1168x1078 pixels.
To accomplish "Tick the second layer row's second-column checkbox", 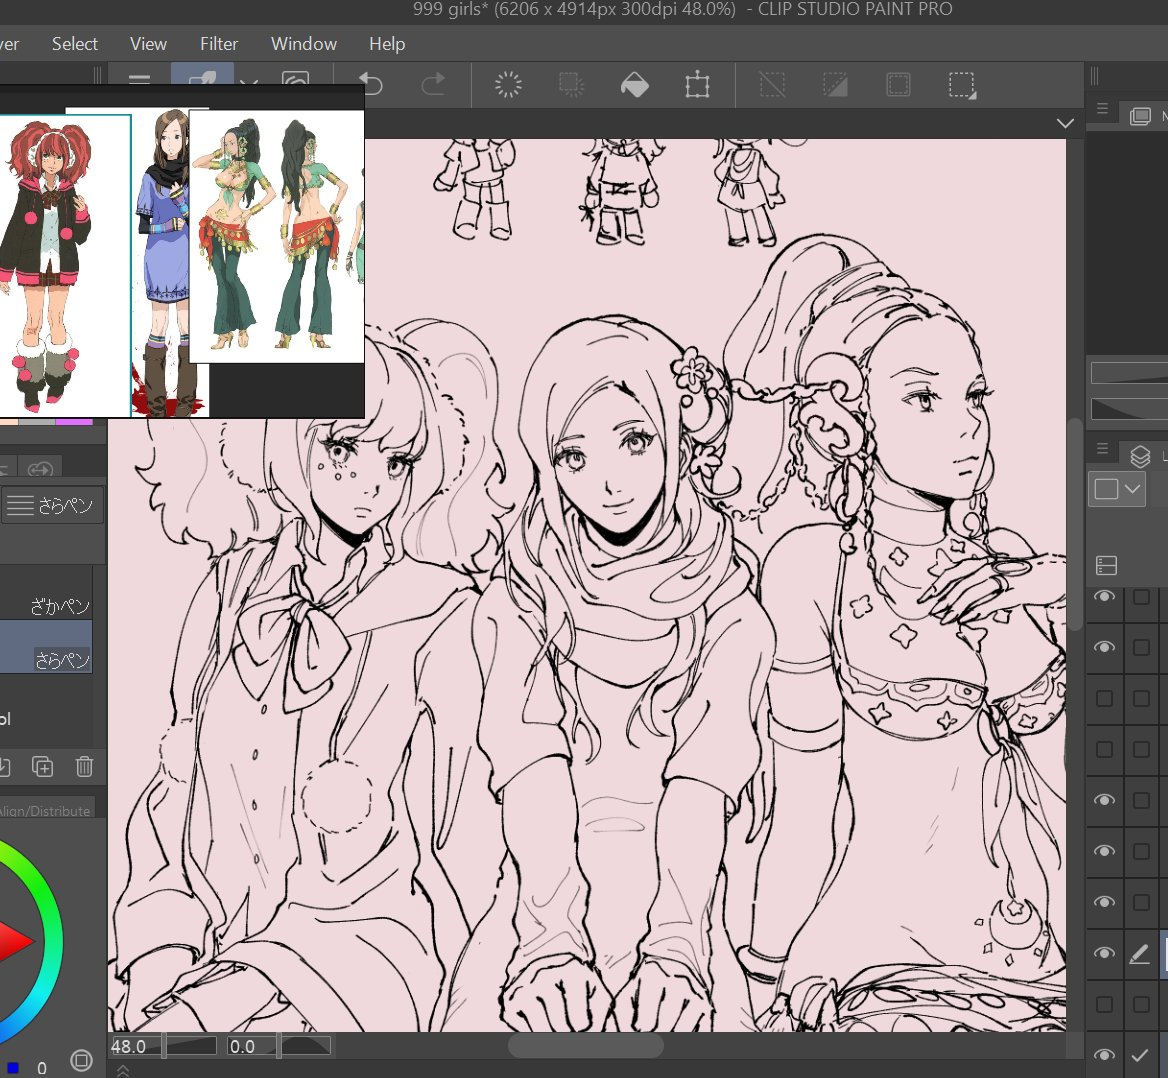I will tap(1141, 647).
